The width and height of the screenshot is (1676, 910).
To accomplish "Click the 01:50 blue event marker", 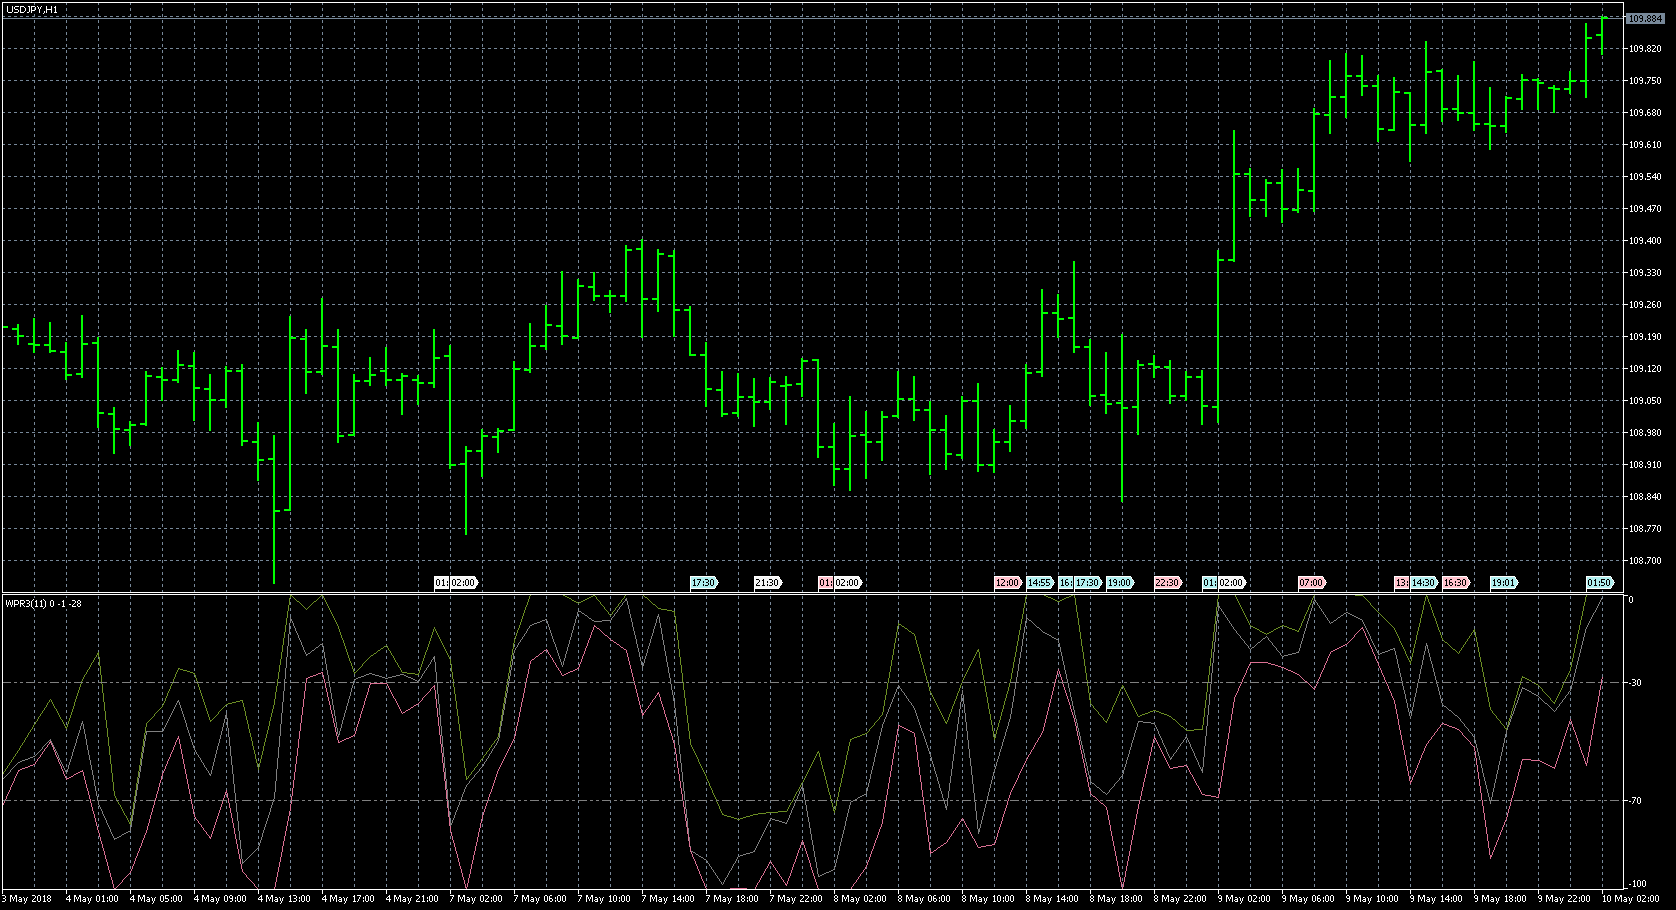I will click(x=1599, y=583).
